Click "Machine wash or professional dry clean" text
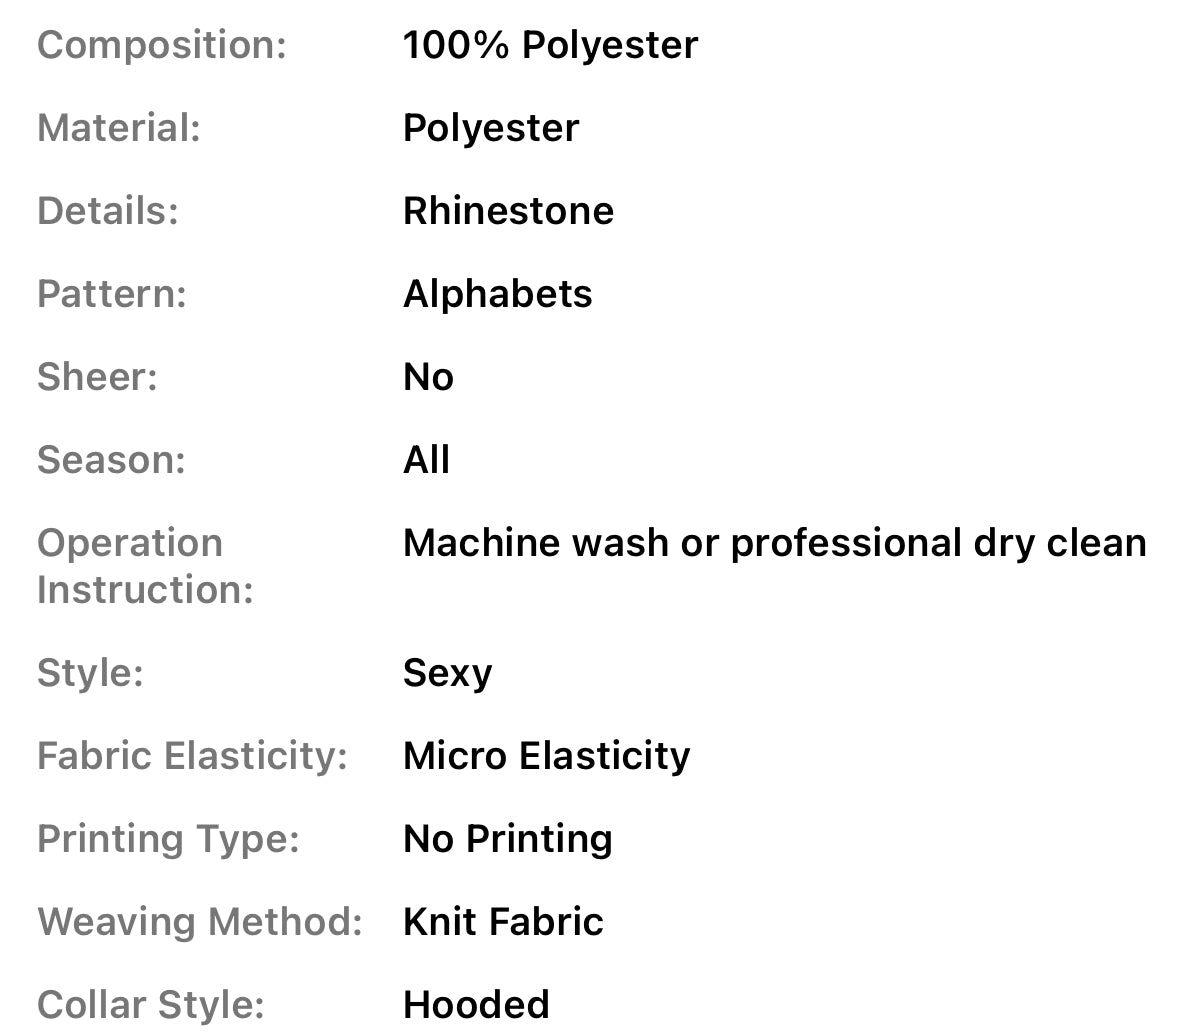1198x1032 pixels. pyautogui.click(x=774, y=543)
